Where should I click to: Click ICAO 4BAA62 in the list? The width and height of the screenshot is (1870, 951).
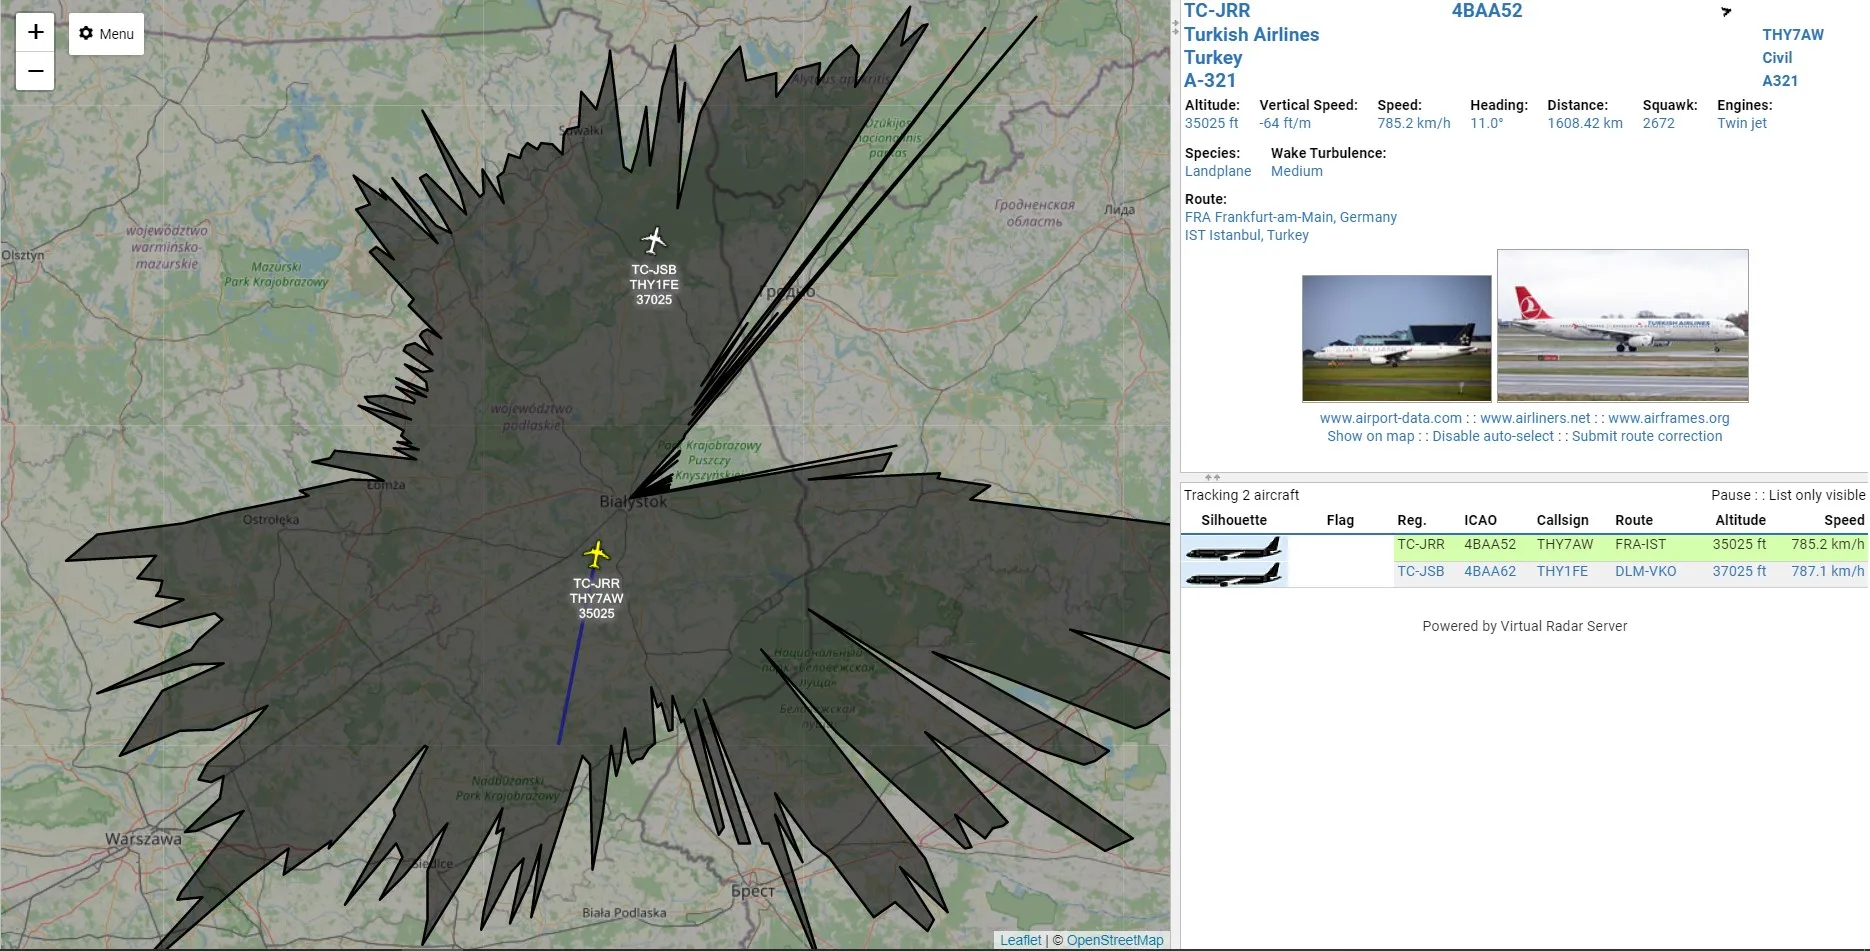coord(1490,572)
